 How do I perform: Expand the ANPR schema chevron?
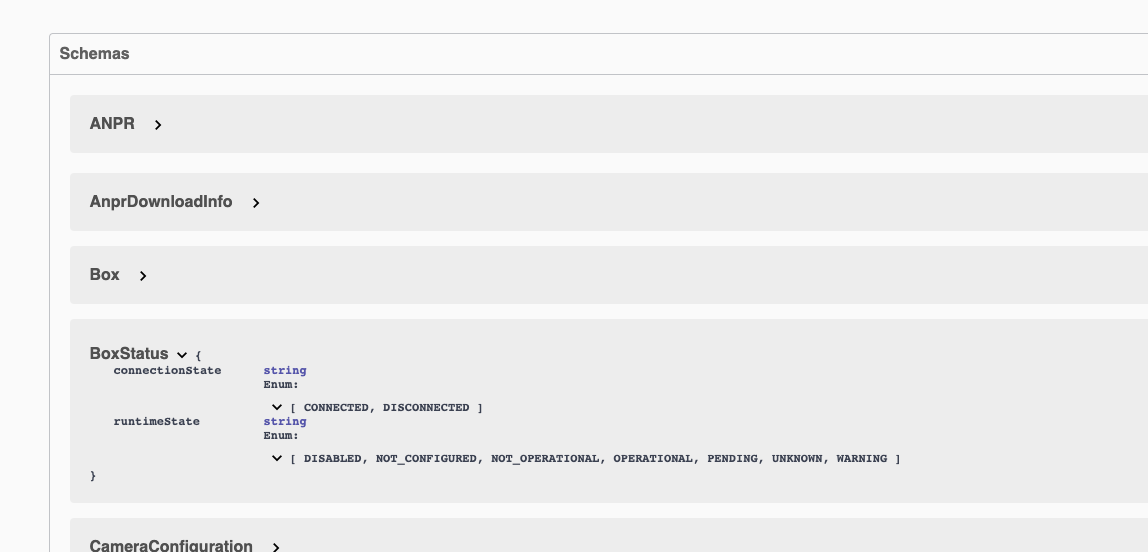coord(157,125)
